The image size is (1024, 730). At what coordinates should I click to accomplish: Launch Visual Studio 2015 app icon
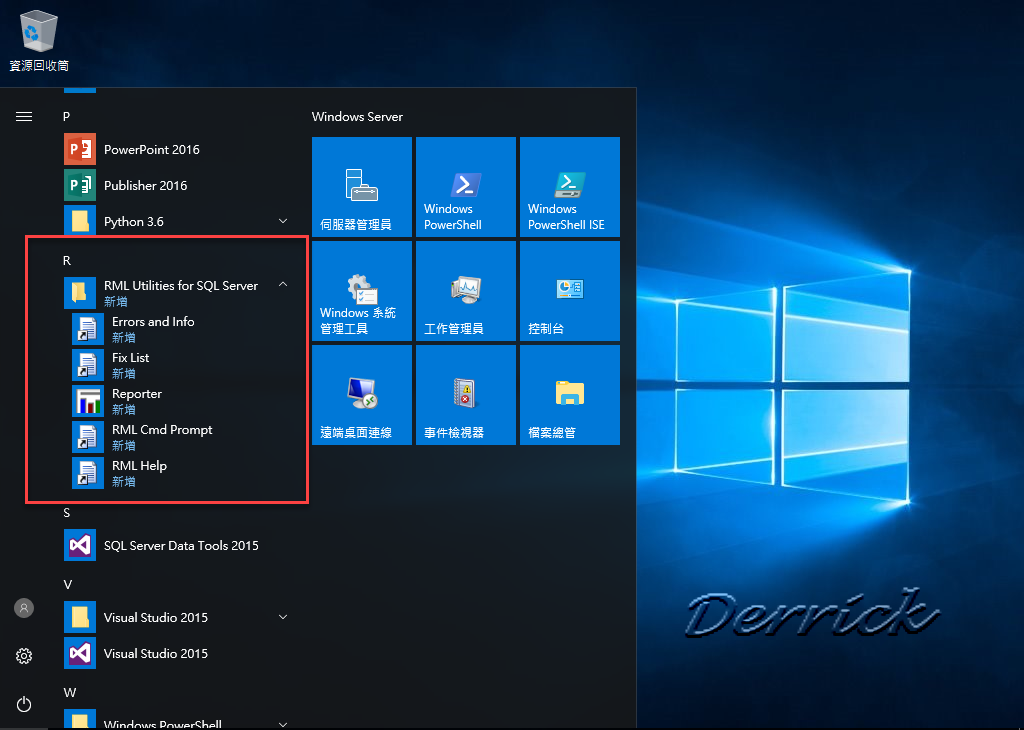(x=80, y=653)
